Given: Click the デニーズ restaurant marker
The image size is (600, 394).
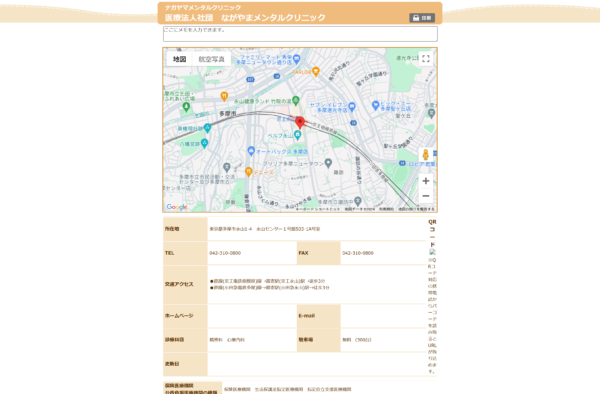Looking at the screenshot, I should (248, 172).
